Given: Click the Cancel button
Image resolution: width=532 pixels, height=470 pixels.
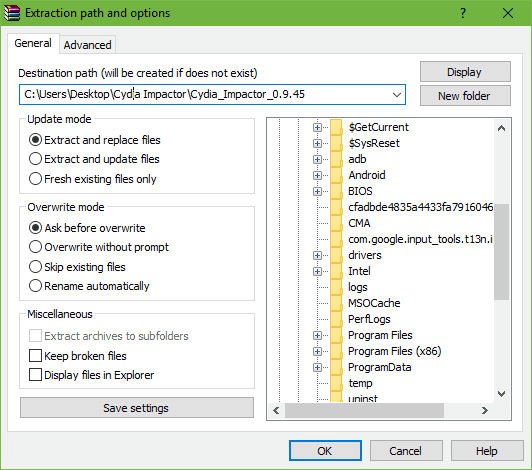Looking at the screenshot, I should pos(406,451).
